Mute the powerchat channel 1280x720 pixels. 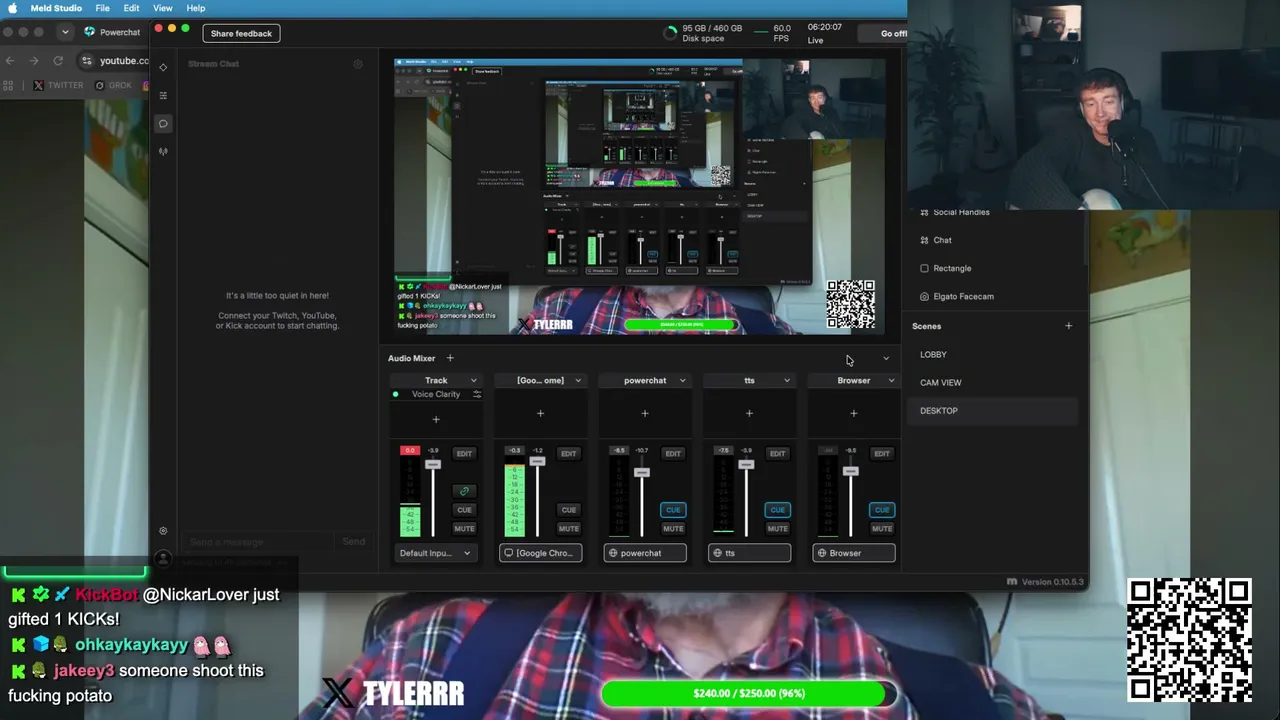point(673,529)
